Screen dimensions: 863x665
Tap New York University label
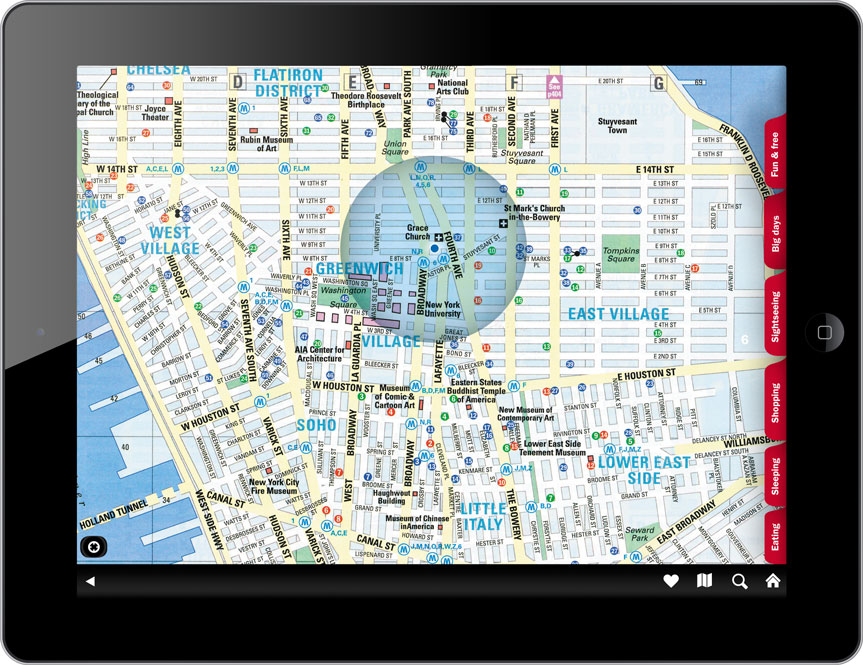tap(443, 309)
